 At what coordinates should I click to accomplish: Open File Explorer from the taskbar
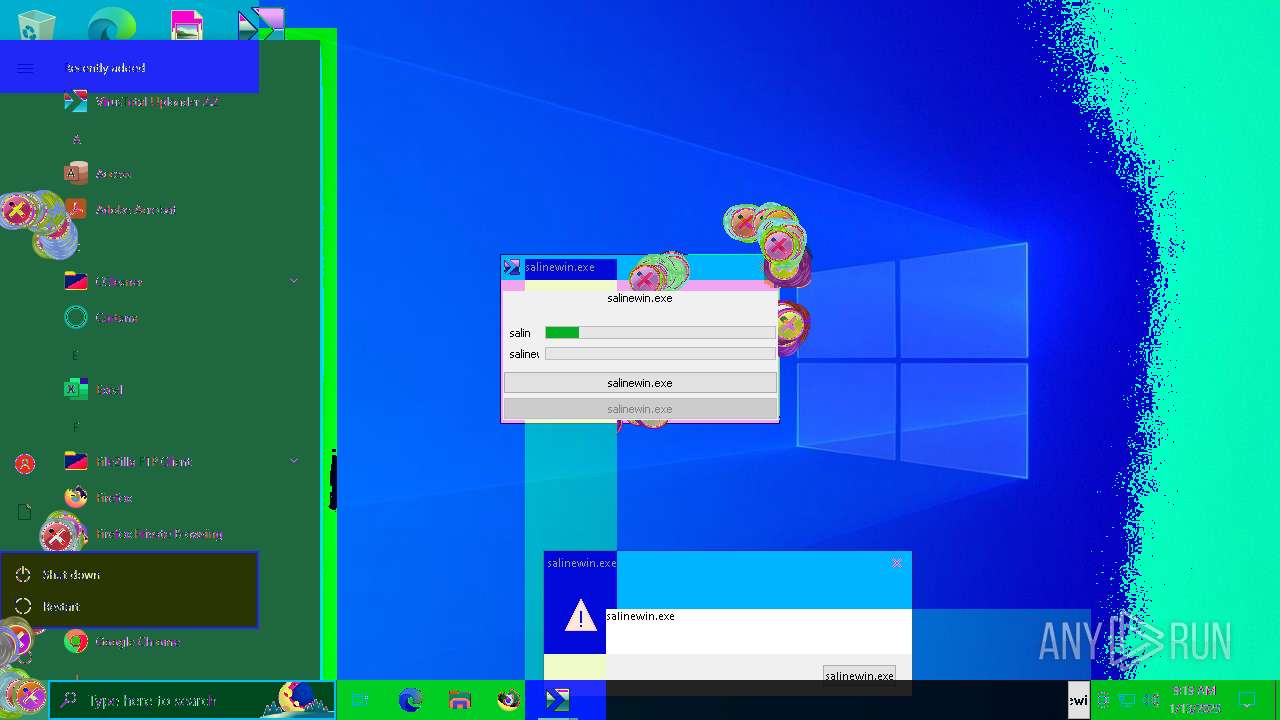pos(460,700)
